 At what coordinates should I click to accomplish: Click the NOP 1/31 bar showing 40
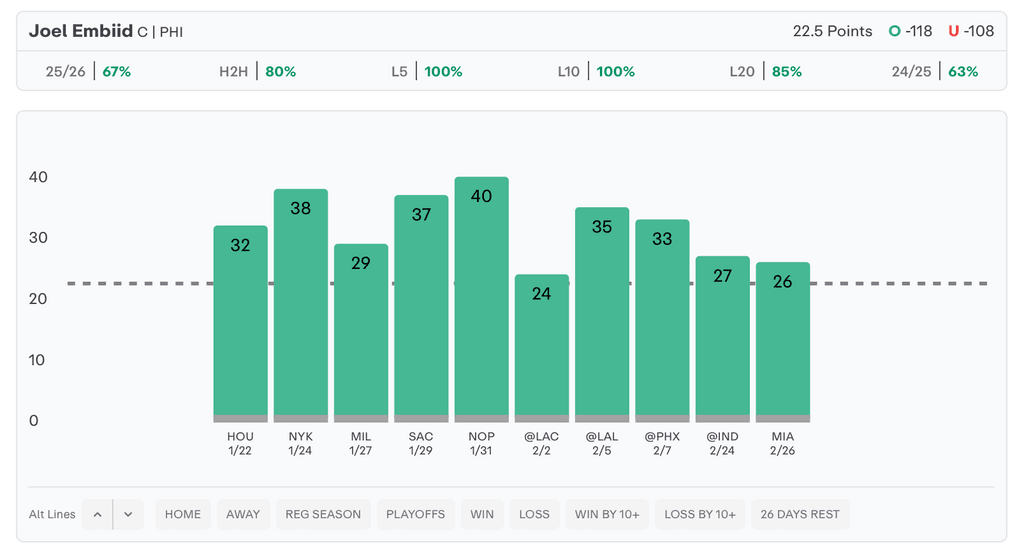click(481, 300)
